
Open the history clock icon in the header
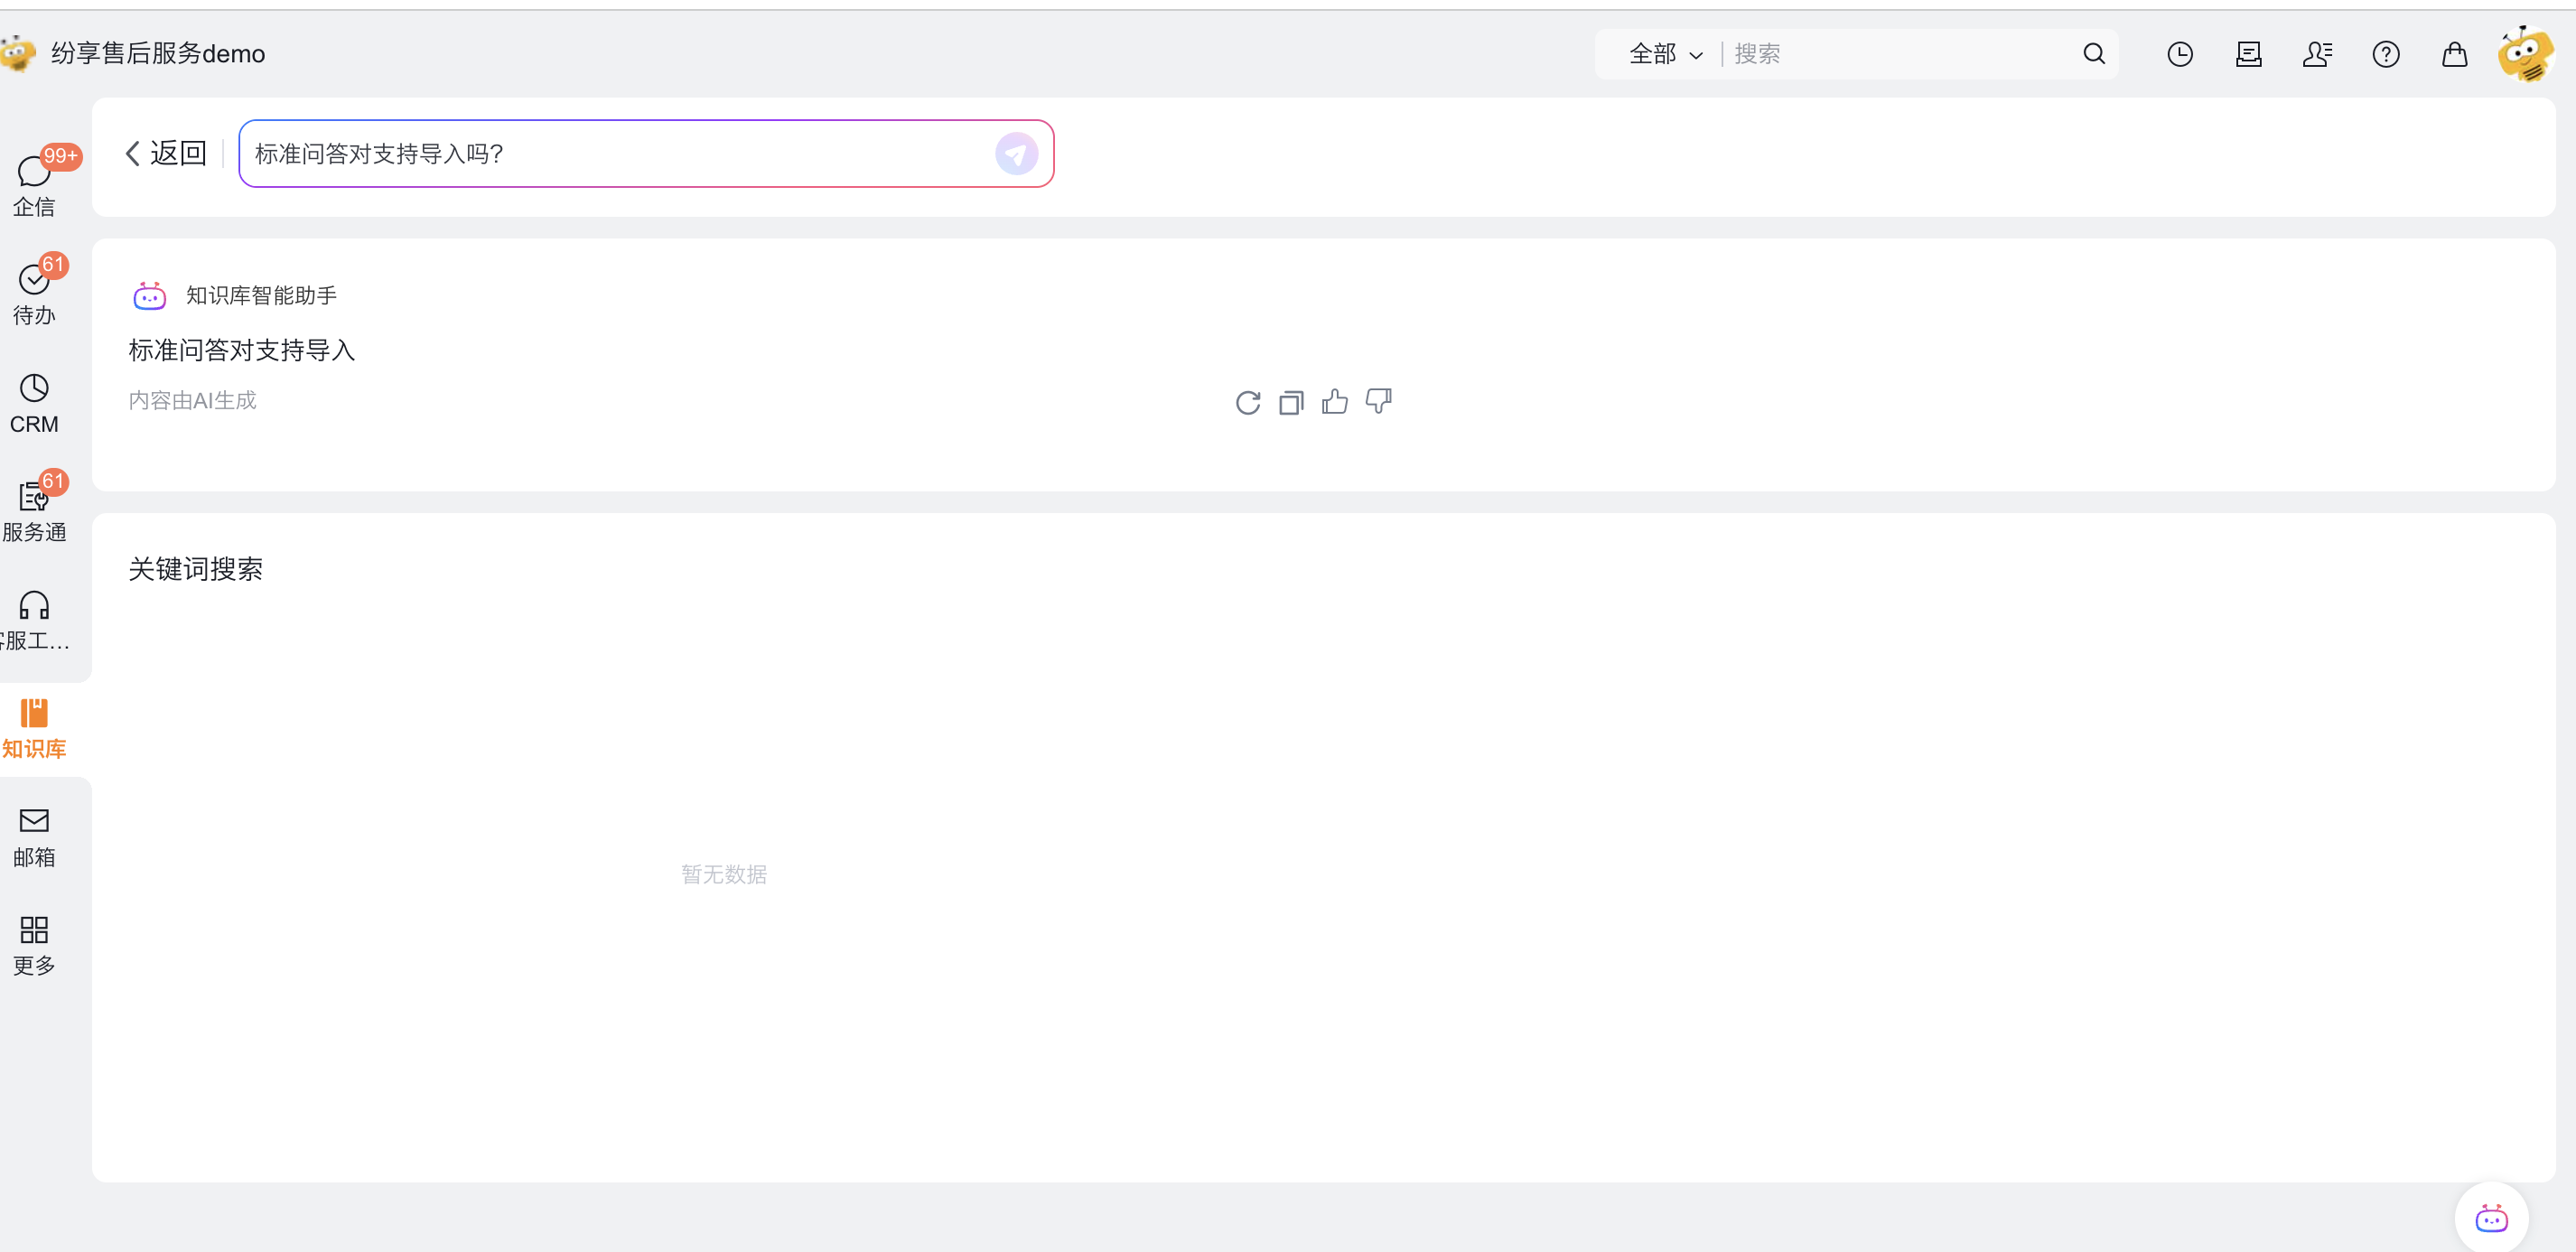(2179, 54)
